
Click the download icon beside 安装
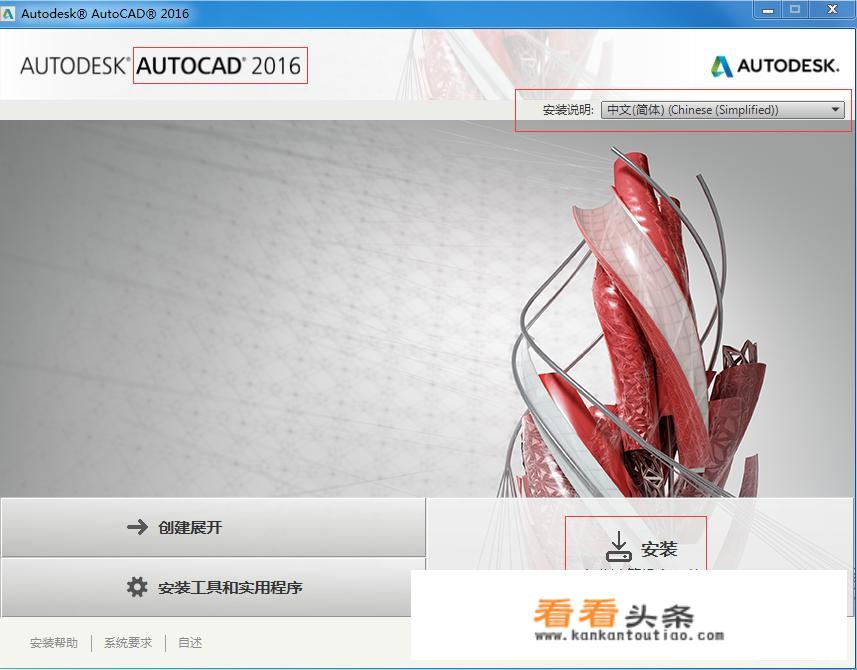coord(619,546)
